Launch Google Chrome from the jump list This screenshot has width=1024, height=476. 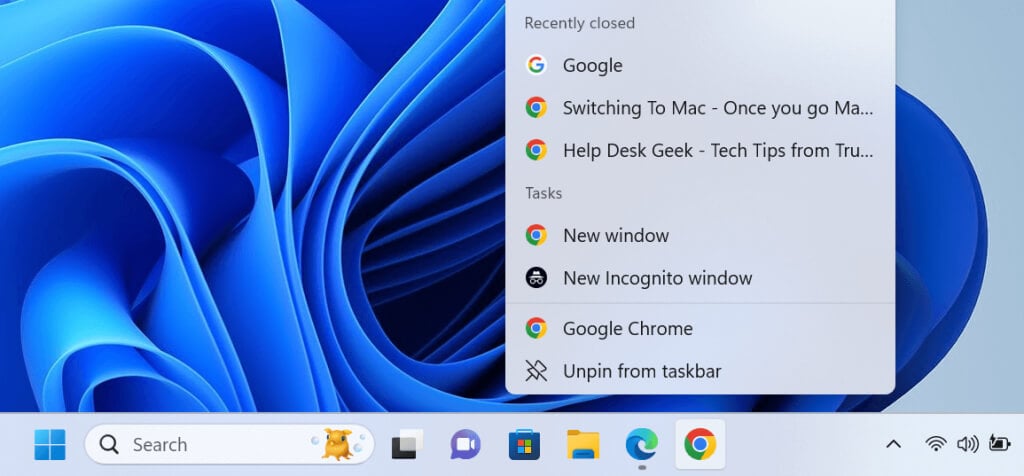point(700,328)
